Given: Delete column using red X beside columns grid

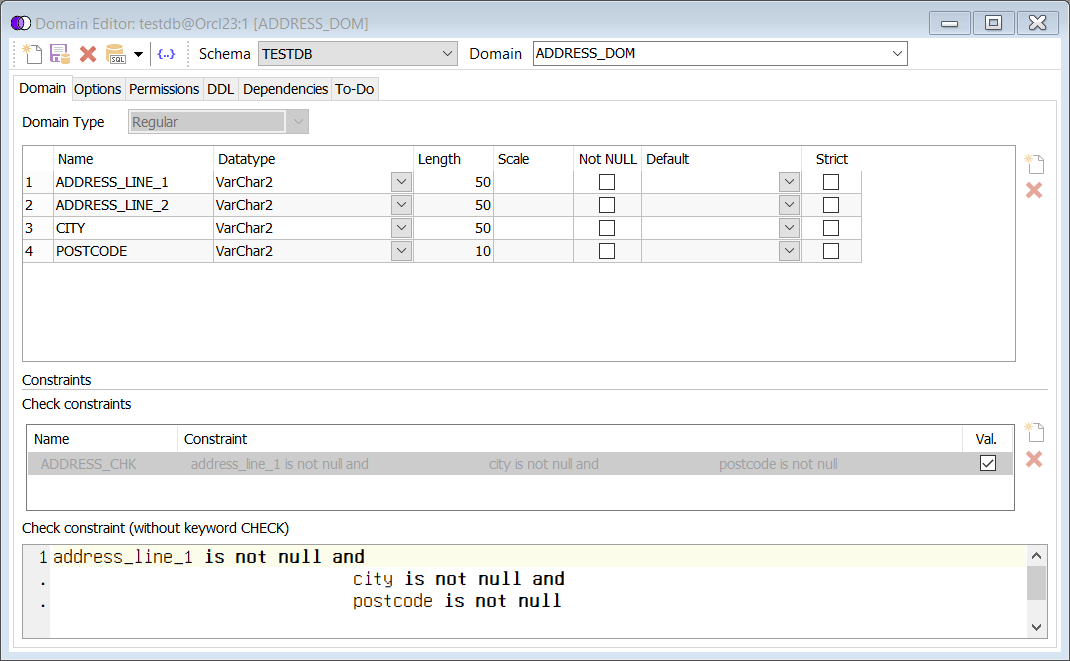Looking at the screenshot, I should pos(1034,190).
